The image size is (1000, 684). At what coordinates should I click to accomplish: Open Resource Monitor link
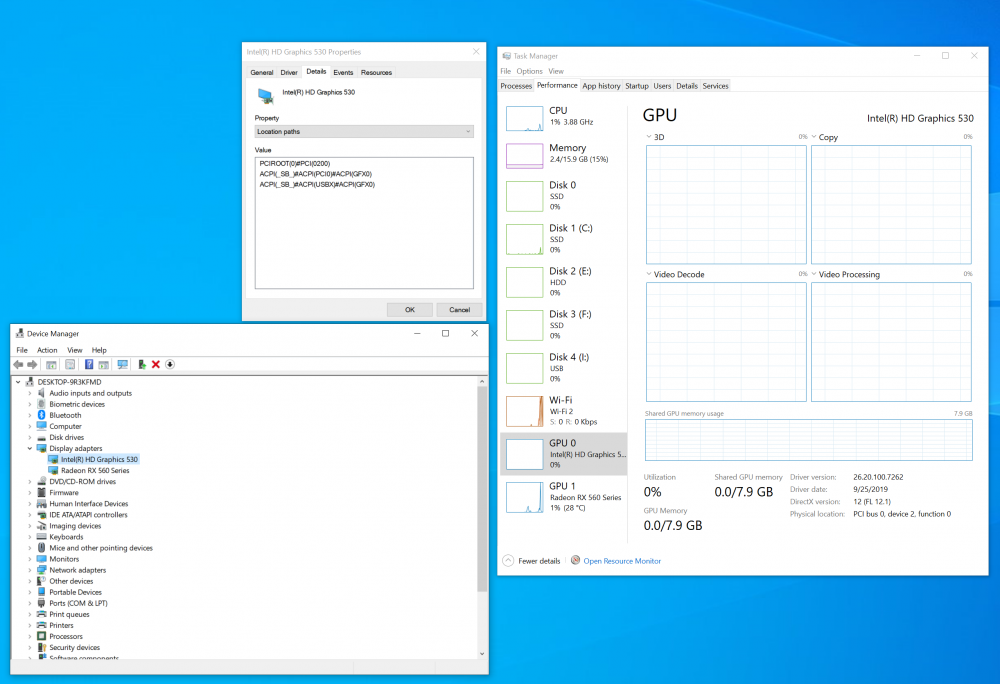[622, 561]
